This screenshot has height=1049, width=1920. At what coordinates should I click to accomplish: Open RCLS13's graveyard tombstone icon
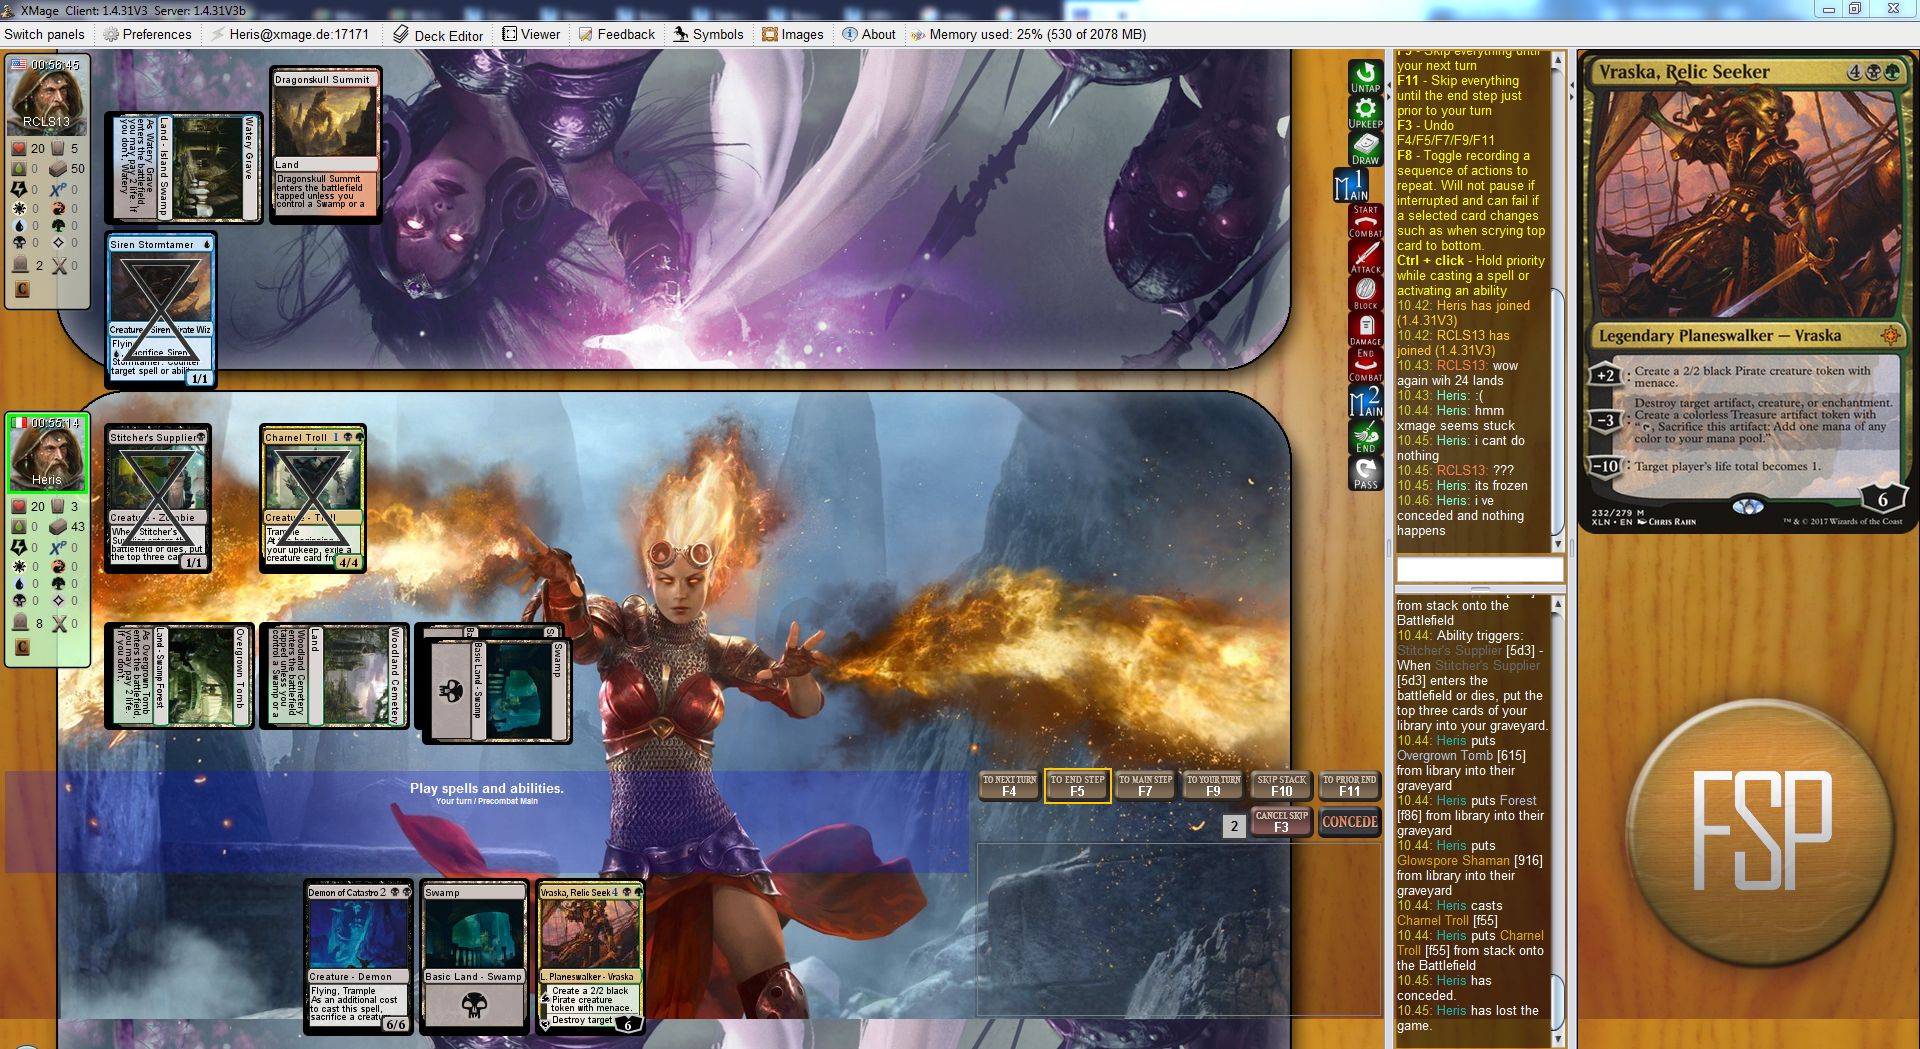pos(20,265)
